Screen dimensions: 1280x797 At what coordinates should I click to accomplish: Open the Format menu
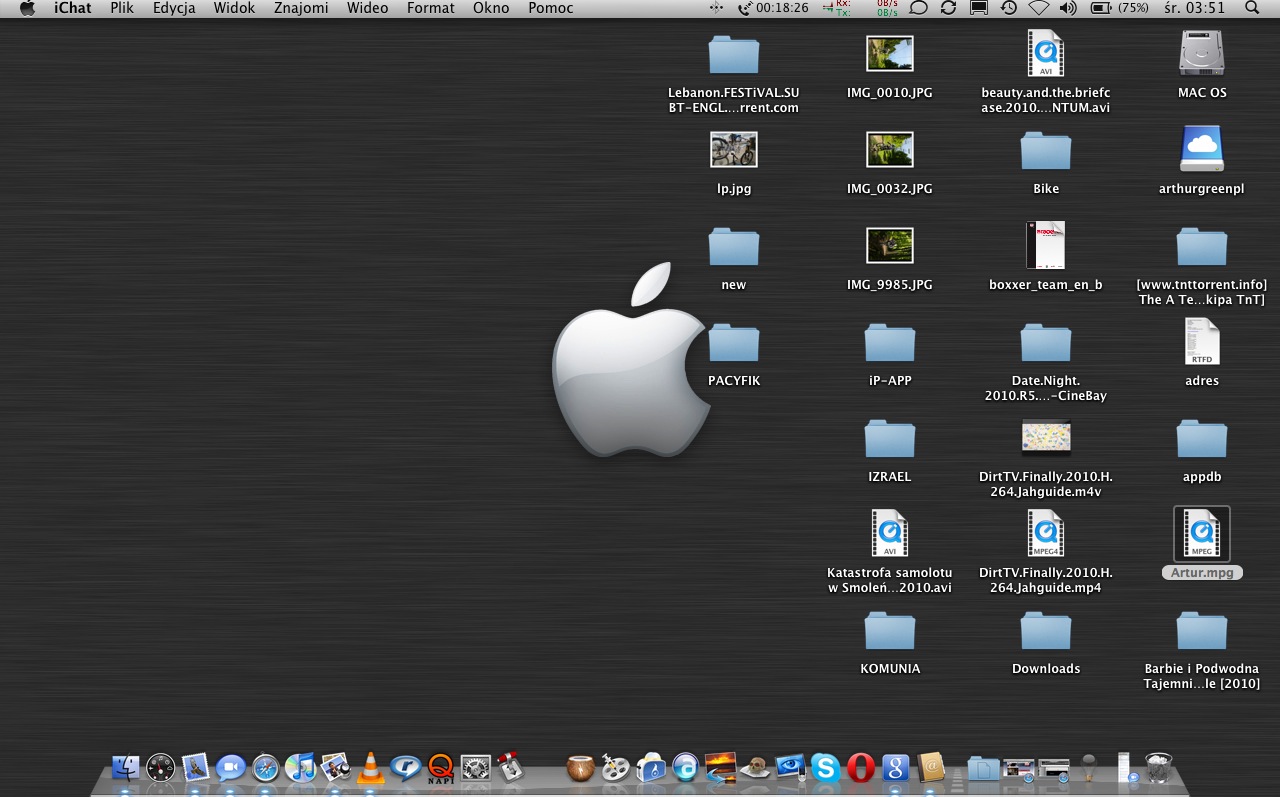431,8
